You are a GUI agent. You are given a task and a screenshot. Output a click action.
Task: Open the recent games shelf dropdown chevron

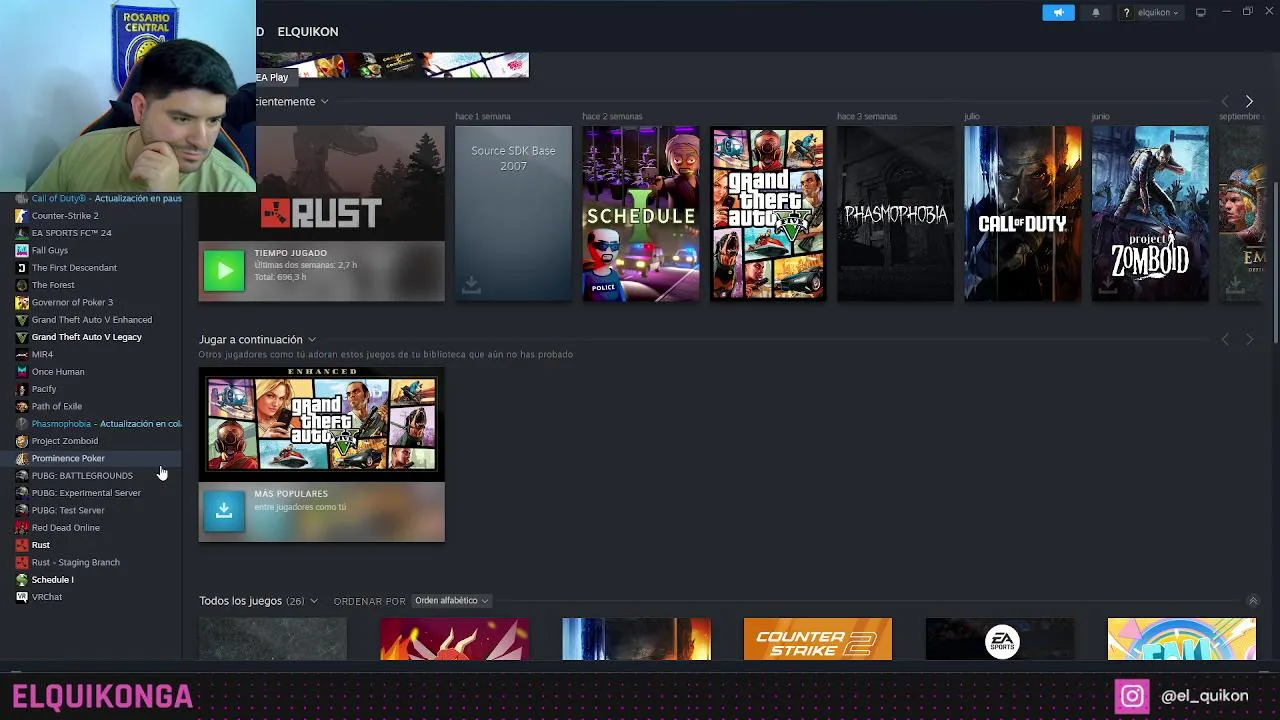pyautogui.click(x=324, y=102)
